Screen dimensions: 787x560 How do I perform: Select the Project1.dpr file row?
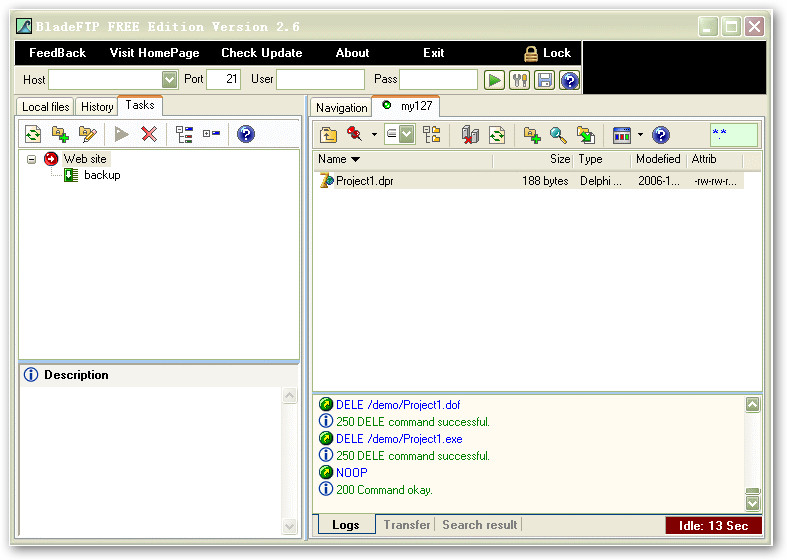[x=530, y=181]
